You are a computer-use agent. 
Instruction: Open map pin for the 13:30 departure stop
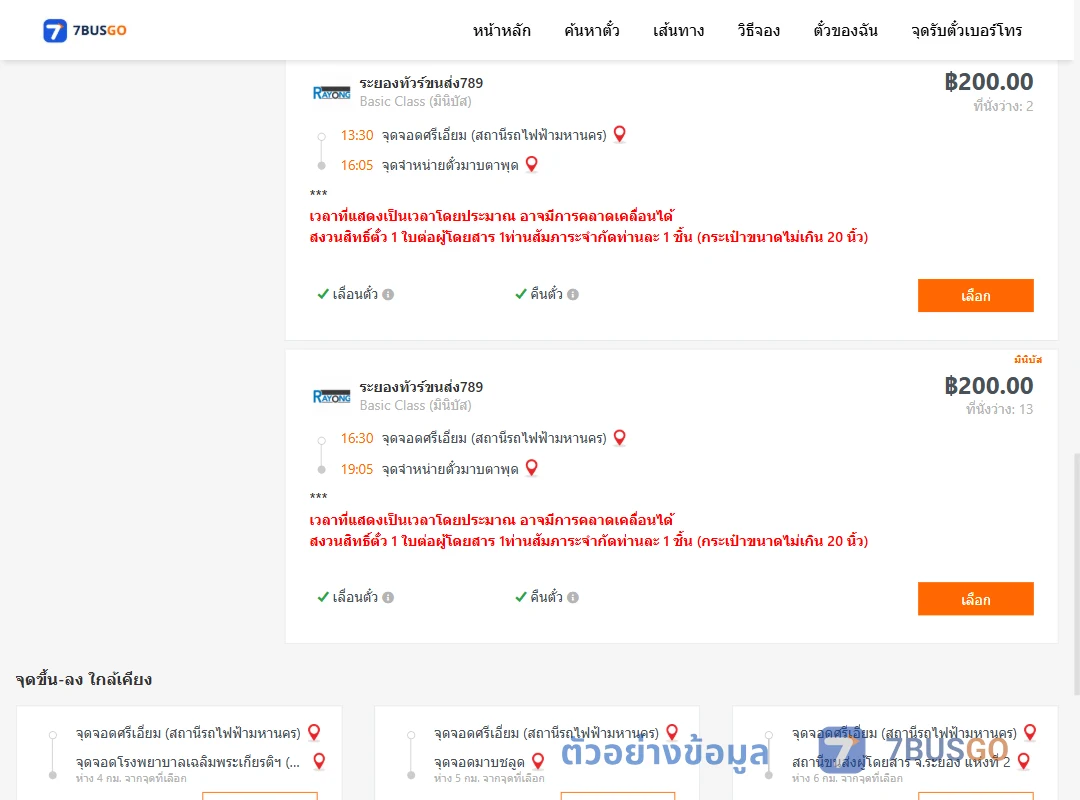click(620, 134)
